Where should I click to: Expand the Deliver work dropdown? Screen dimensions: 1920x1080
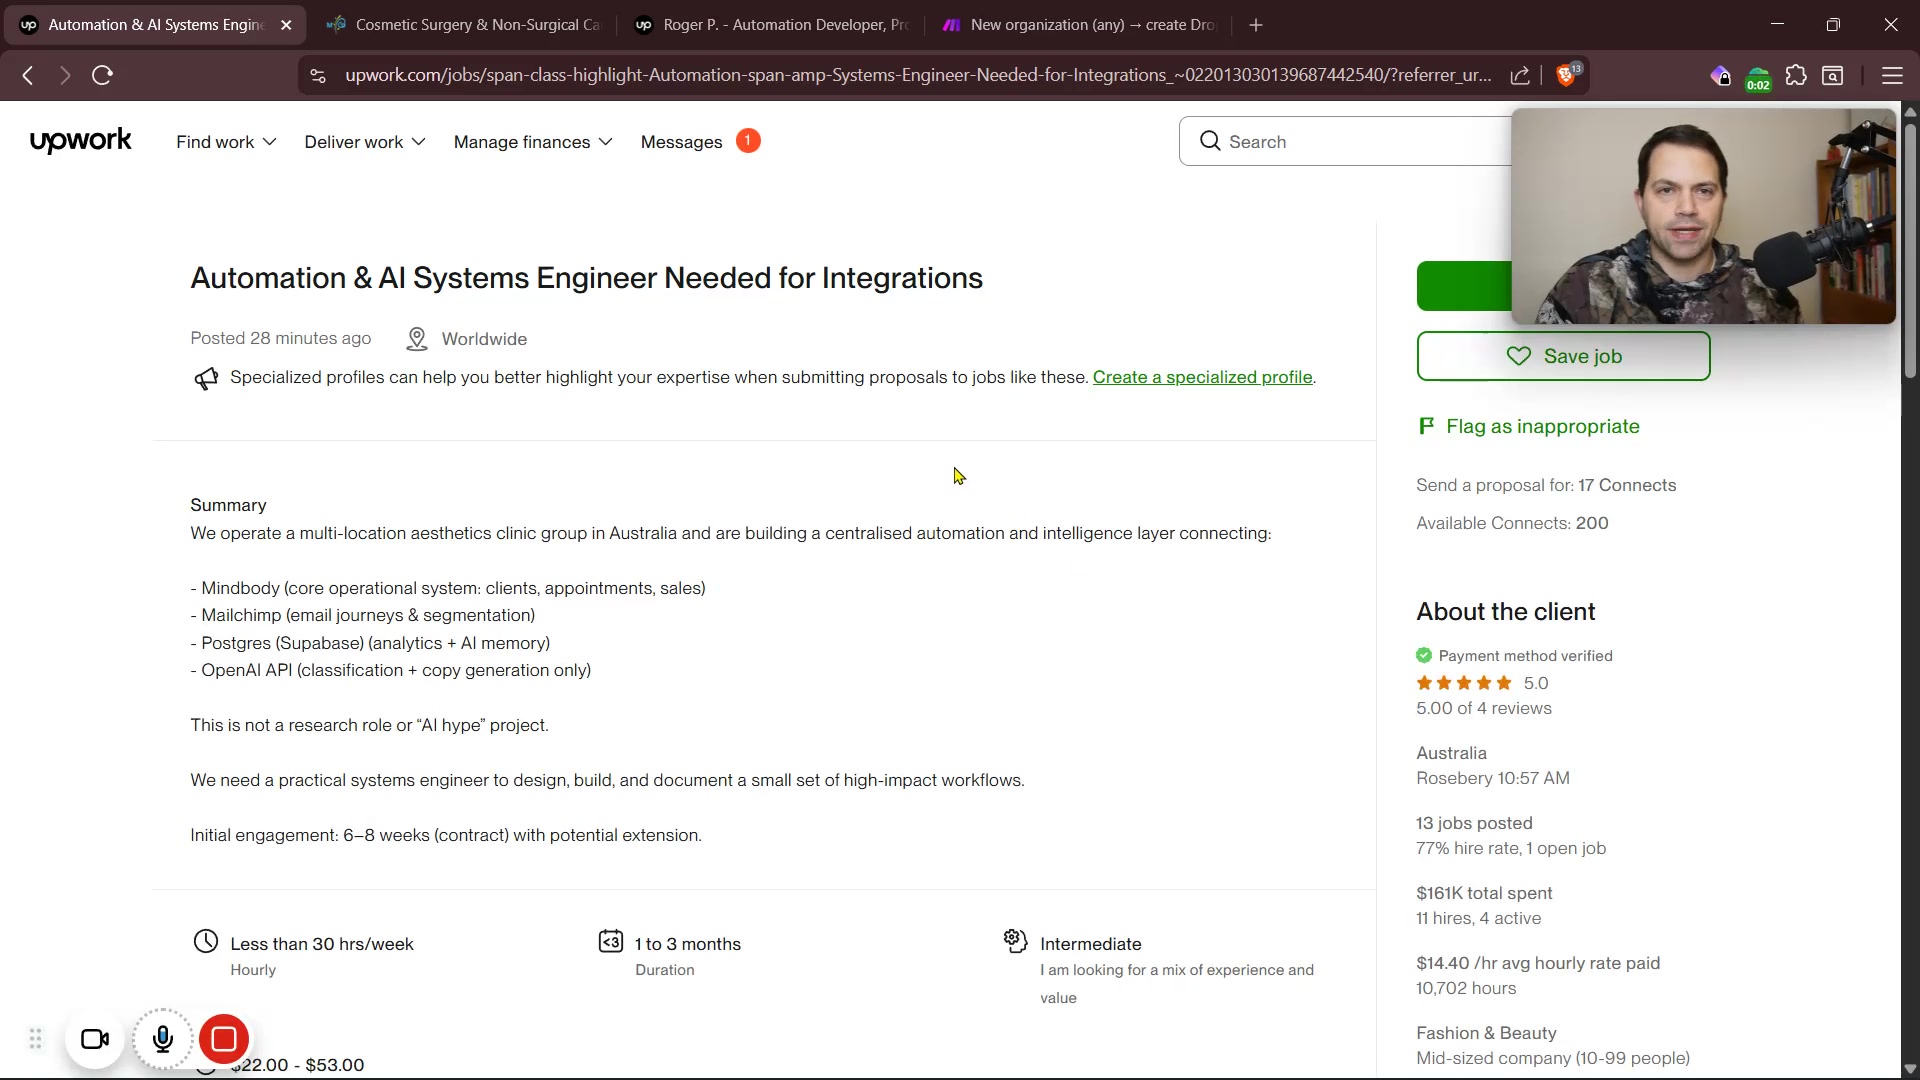364,142
